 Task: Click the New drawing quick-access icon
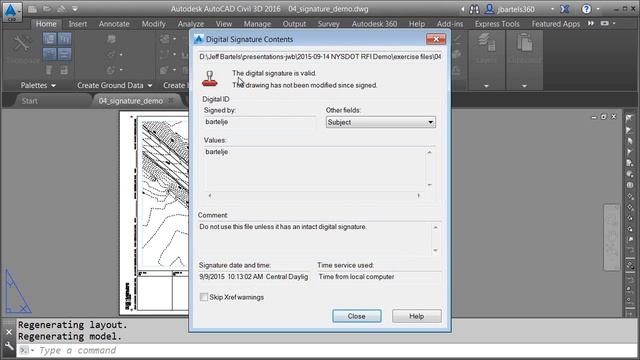[33, 9]
